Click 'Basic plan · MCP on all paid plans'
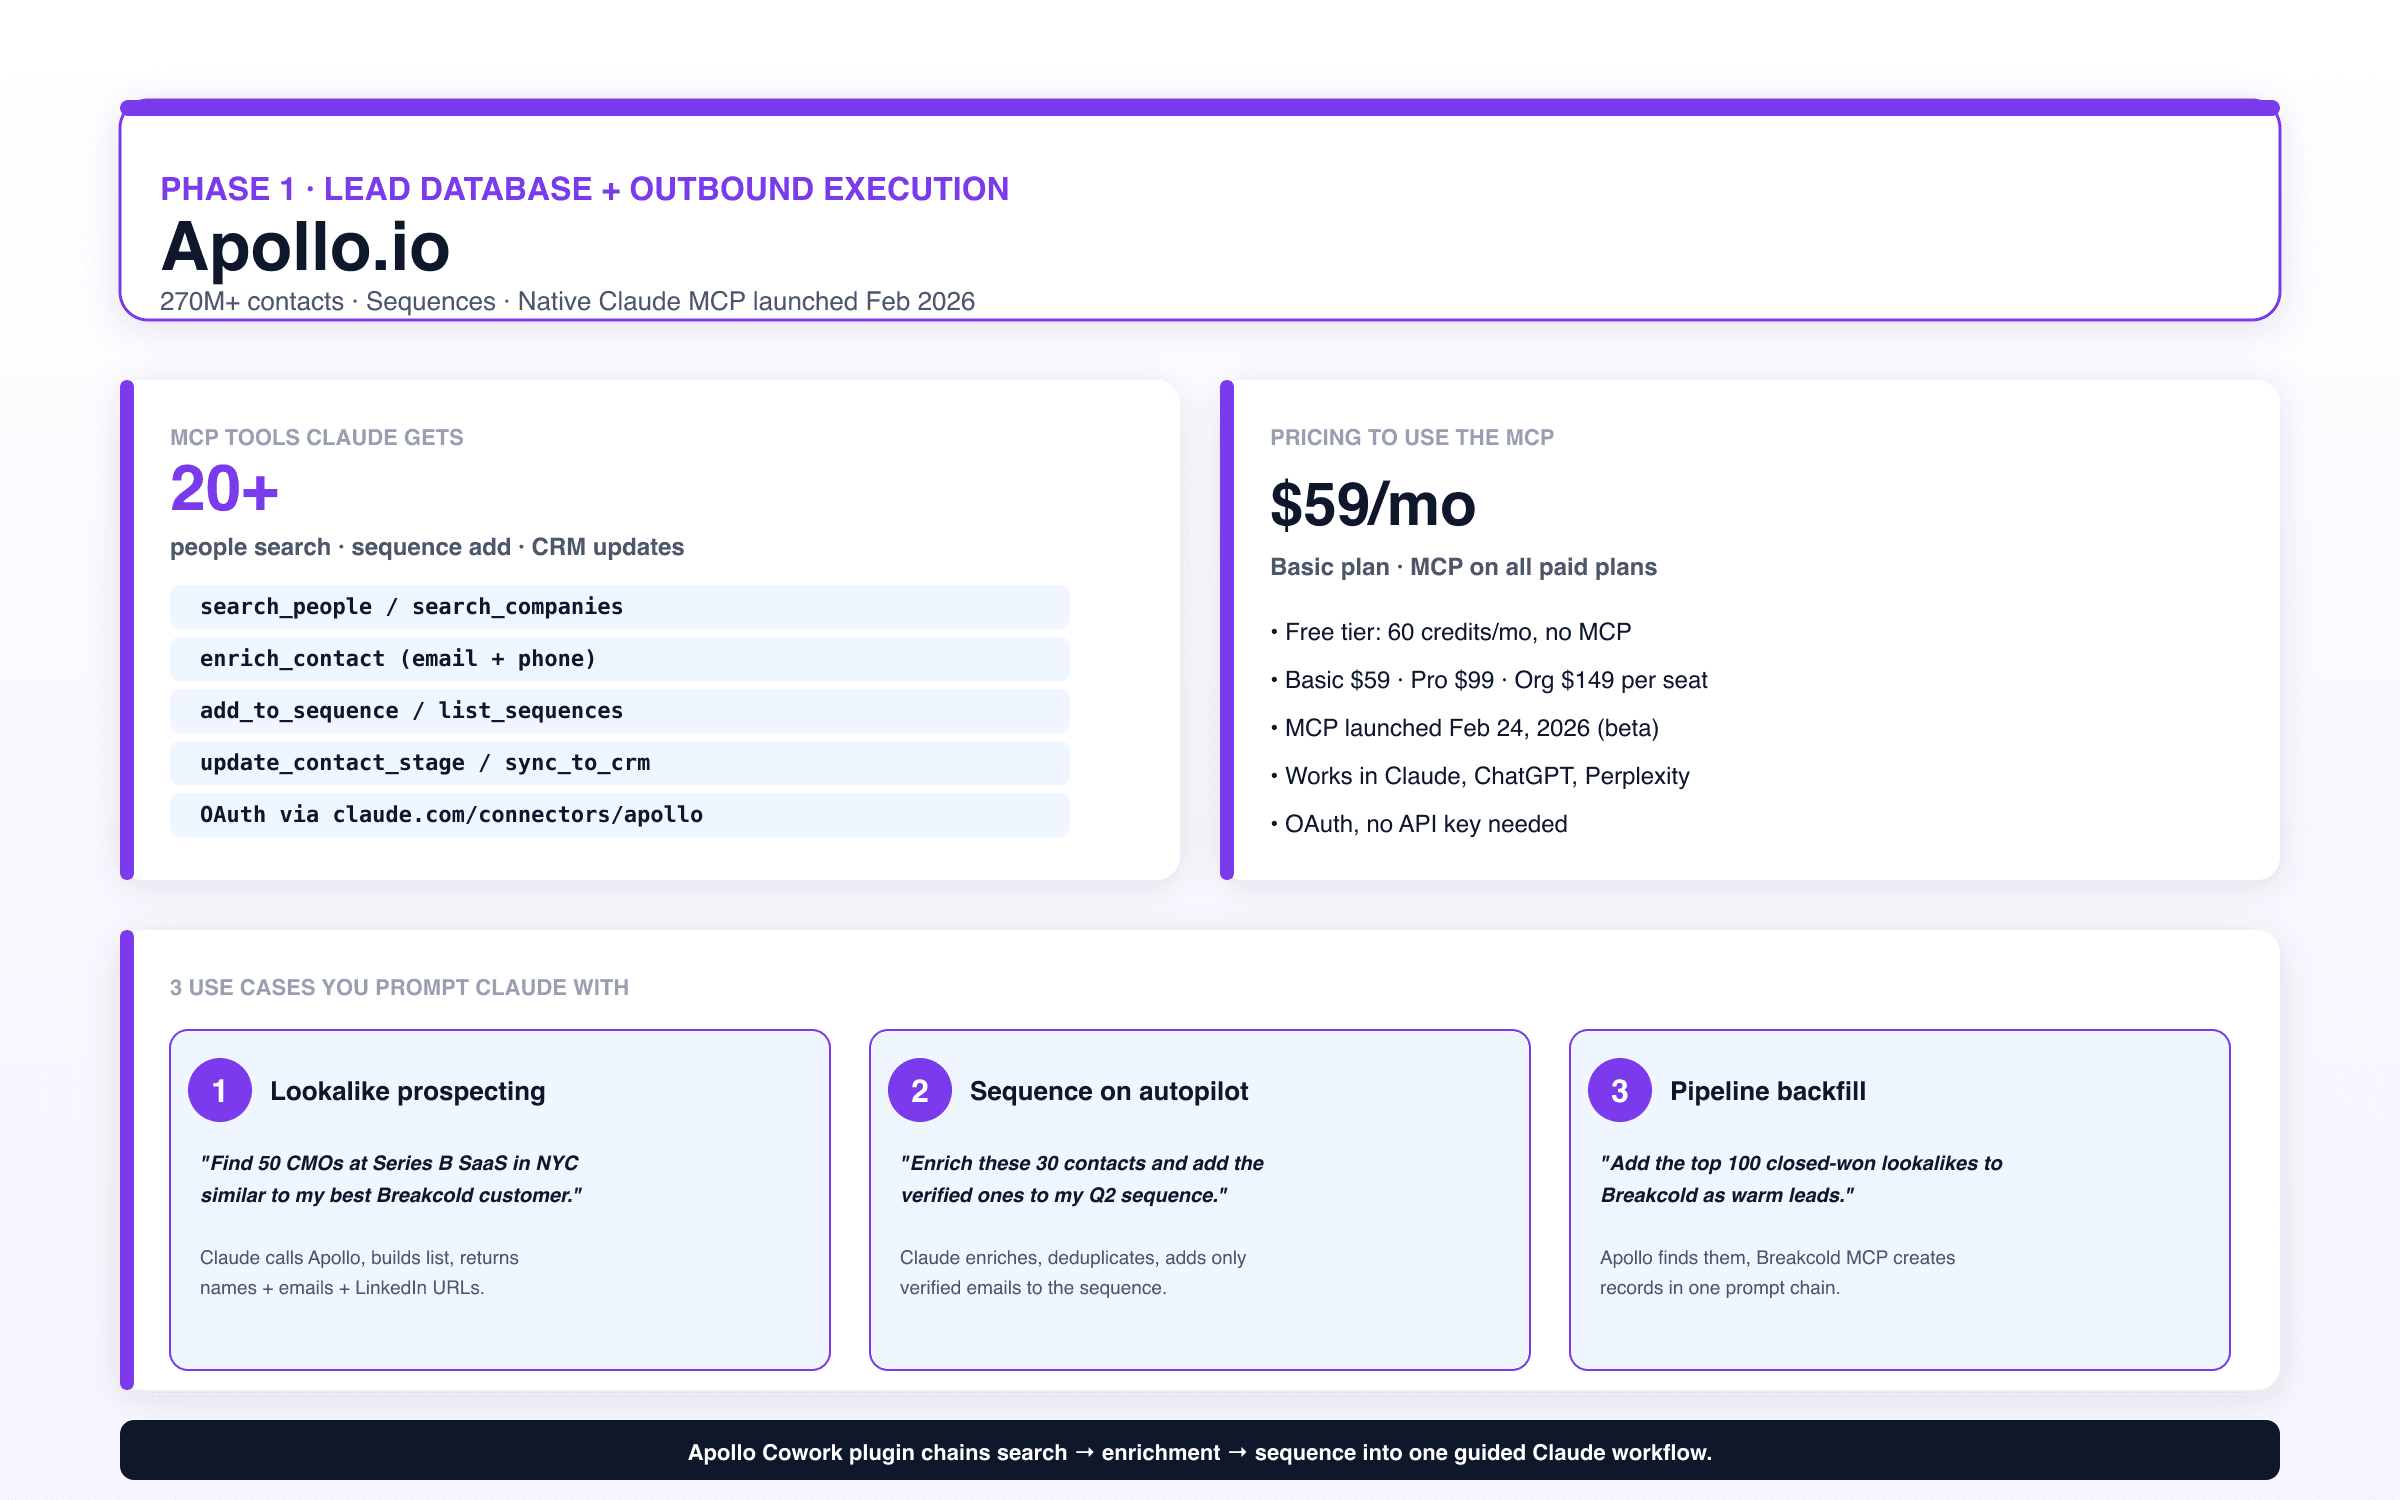Screen dimensions: 2400x1500 coord(1463,567)
